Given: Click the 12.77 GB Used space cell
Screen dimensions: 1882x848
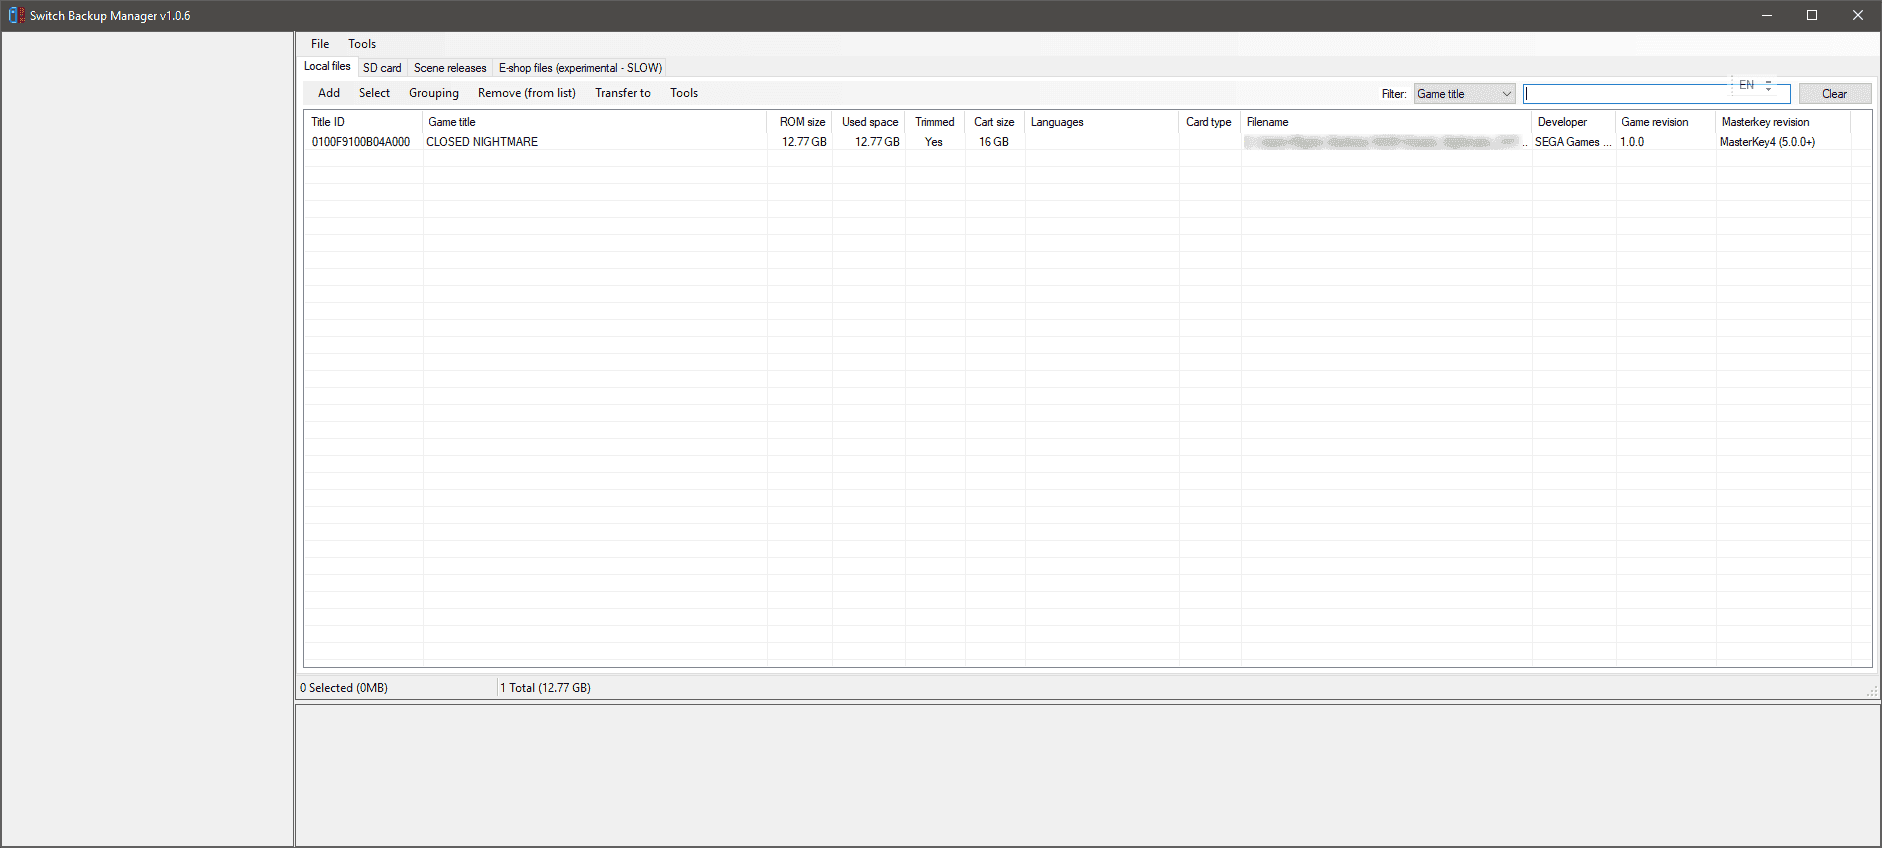Looking at the screenshot, I should (x=877, y=142).
